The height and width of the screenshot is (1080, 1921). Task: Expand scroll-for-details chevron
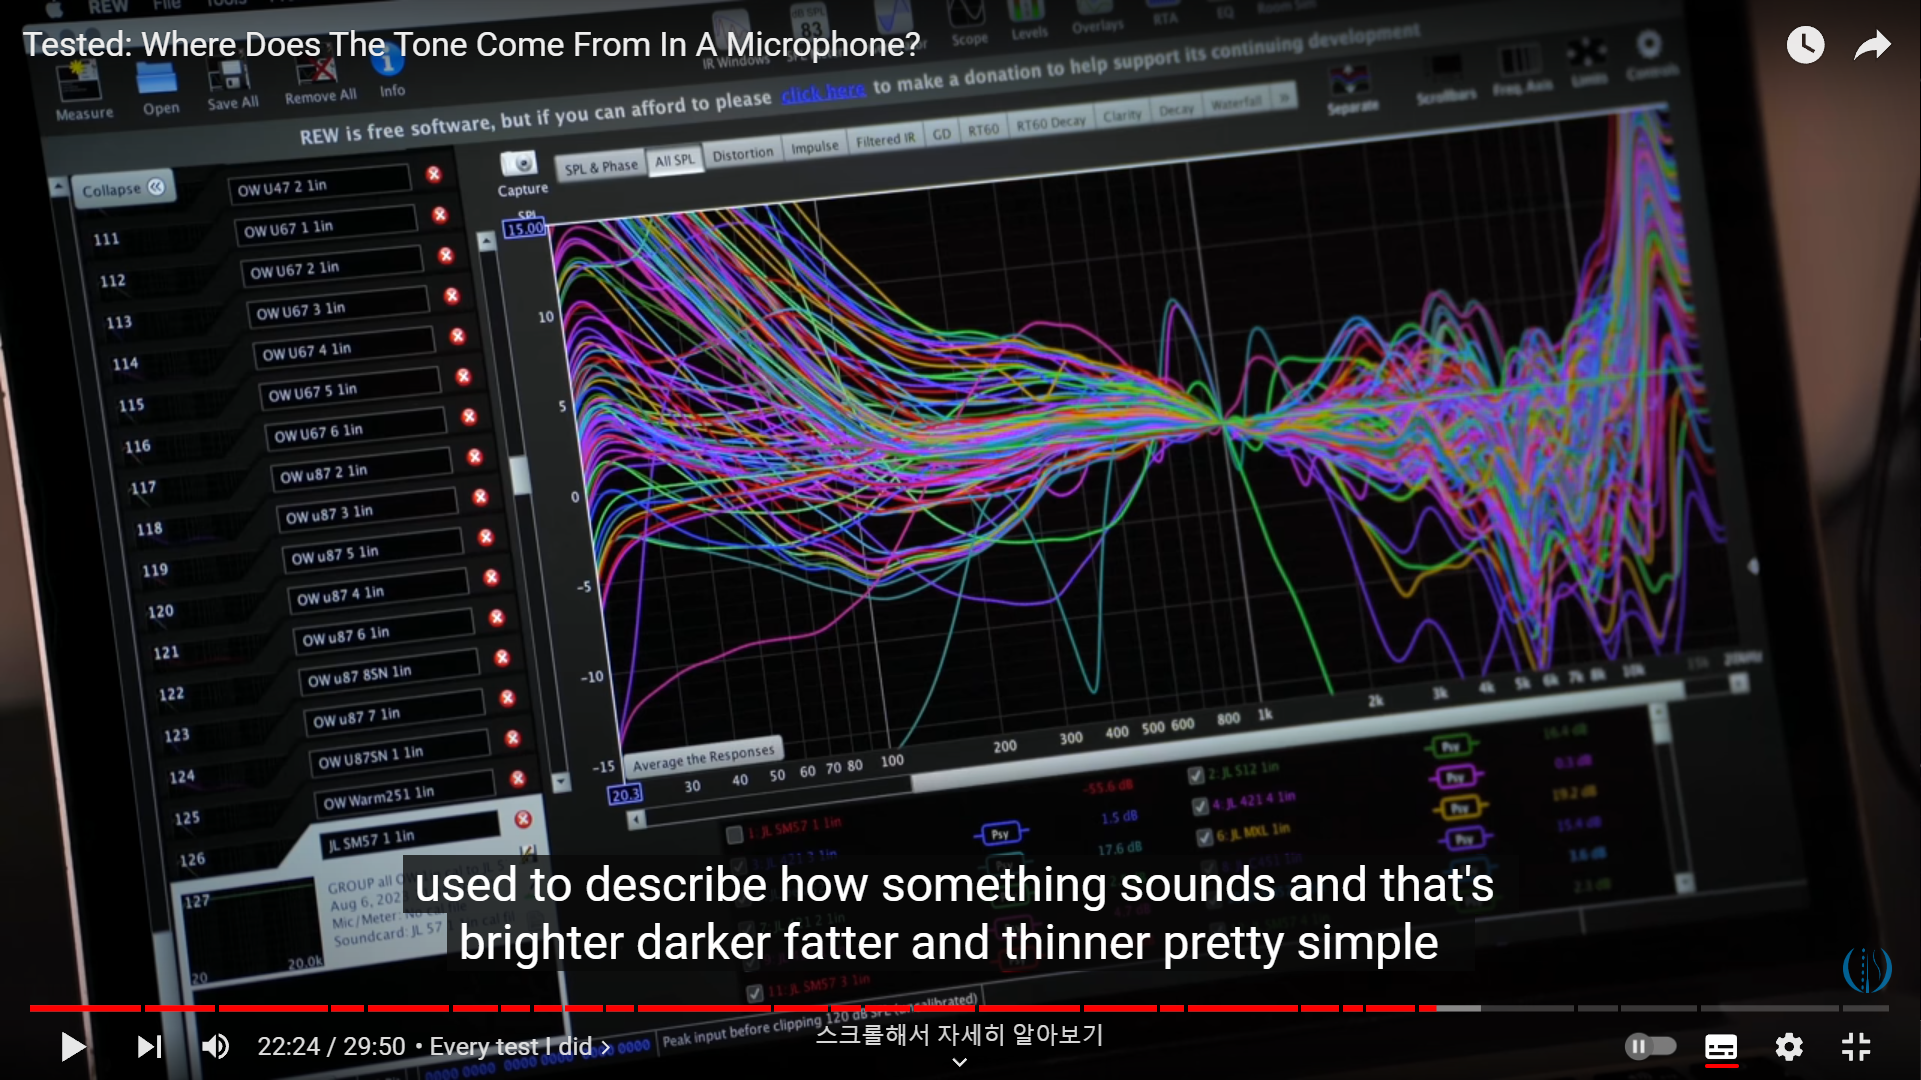coord(959,1062)
